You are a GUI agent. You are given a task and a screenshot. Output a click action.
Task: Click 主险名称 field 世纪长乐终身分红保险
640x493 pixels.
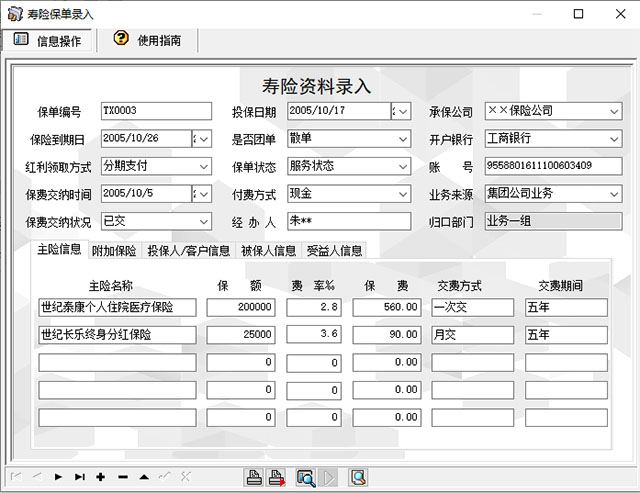pyautogui.click(x=117, y=335)
